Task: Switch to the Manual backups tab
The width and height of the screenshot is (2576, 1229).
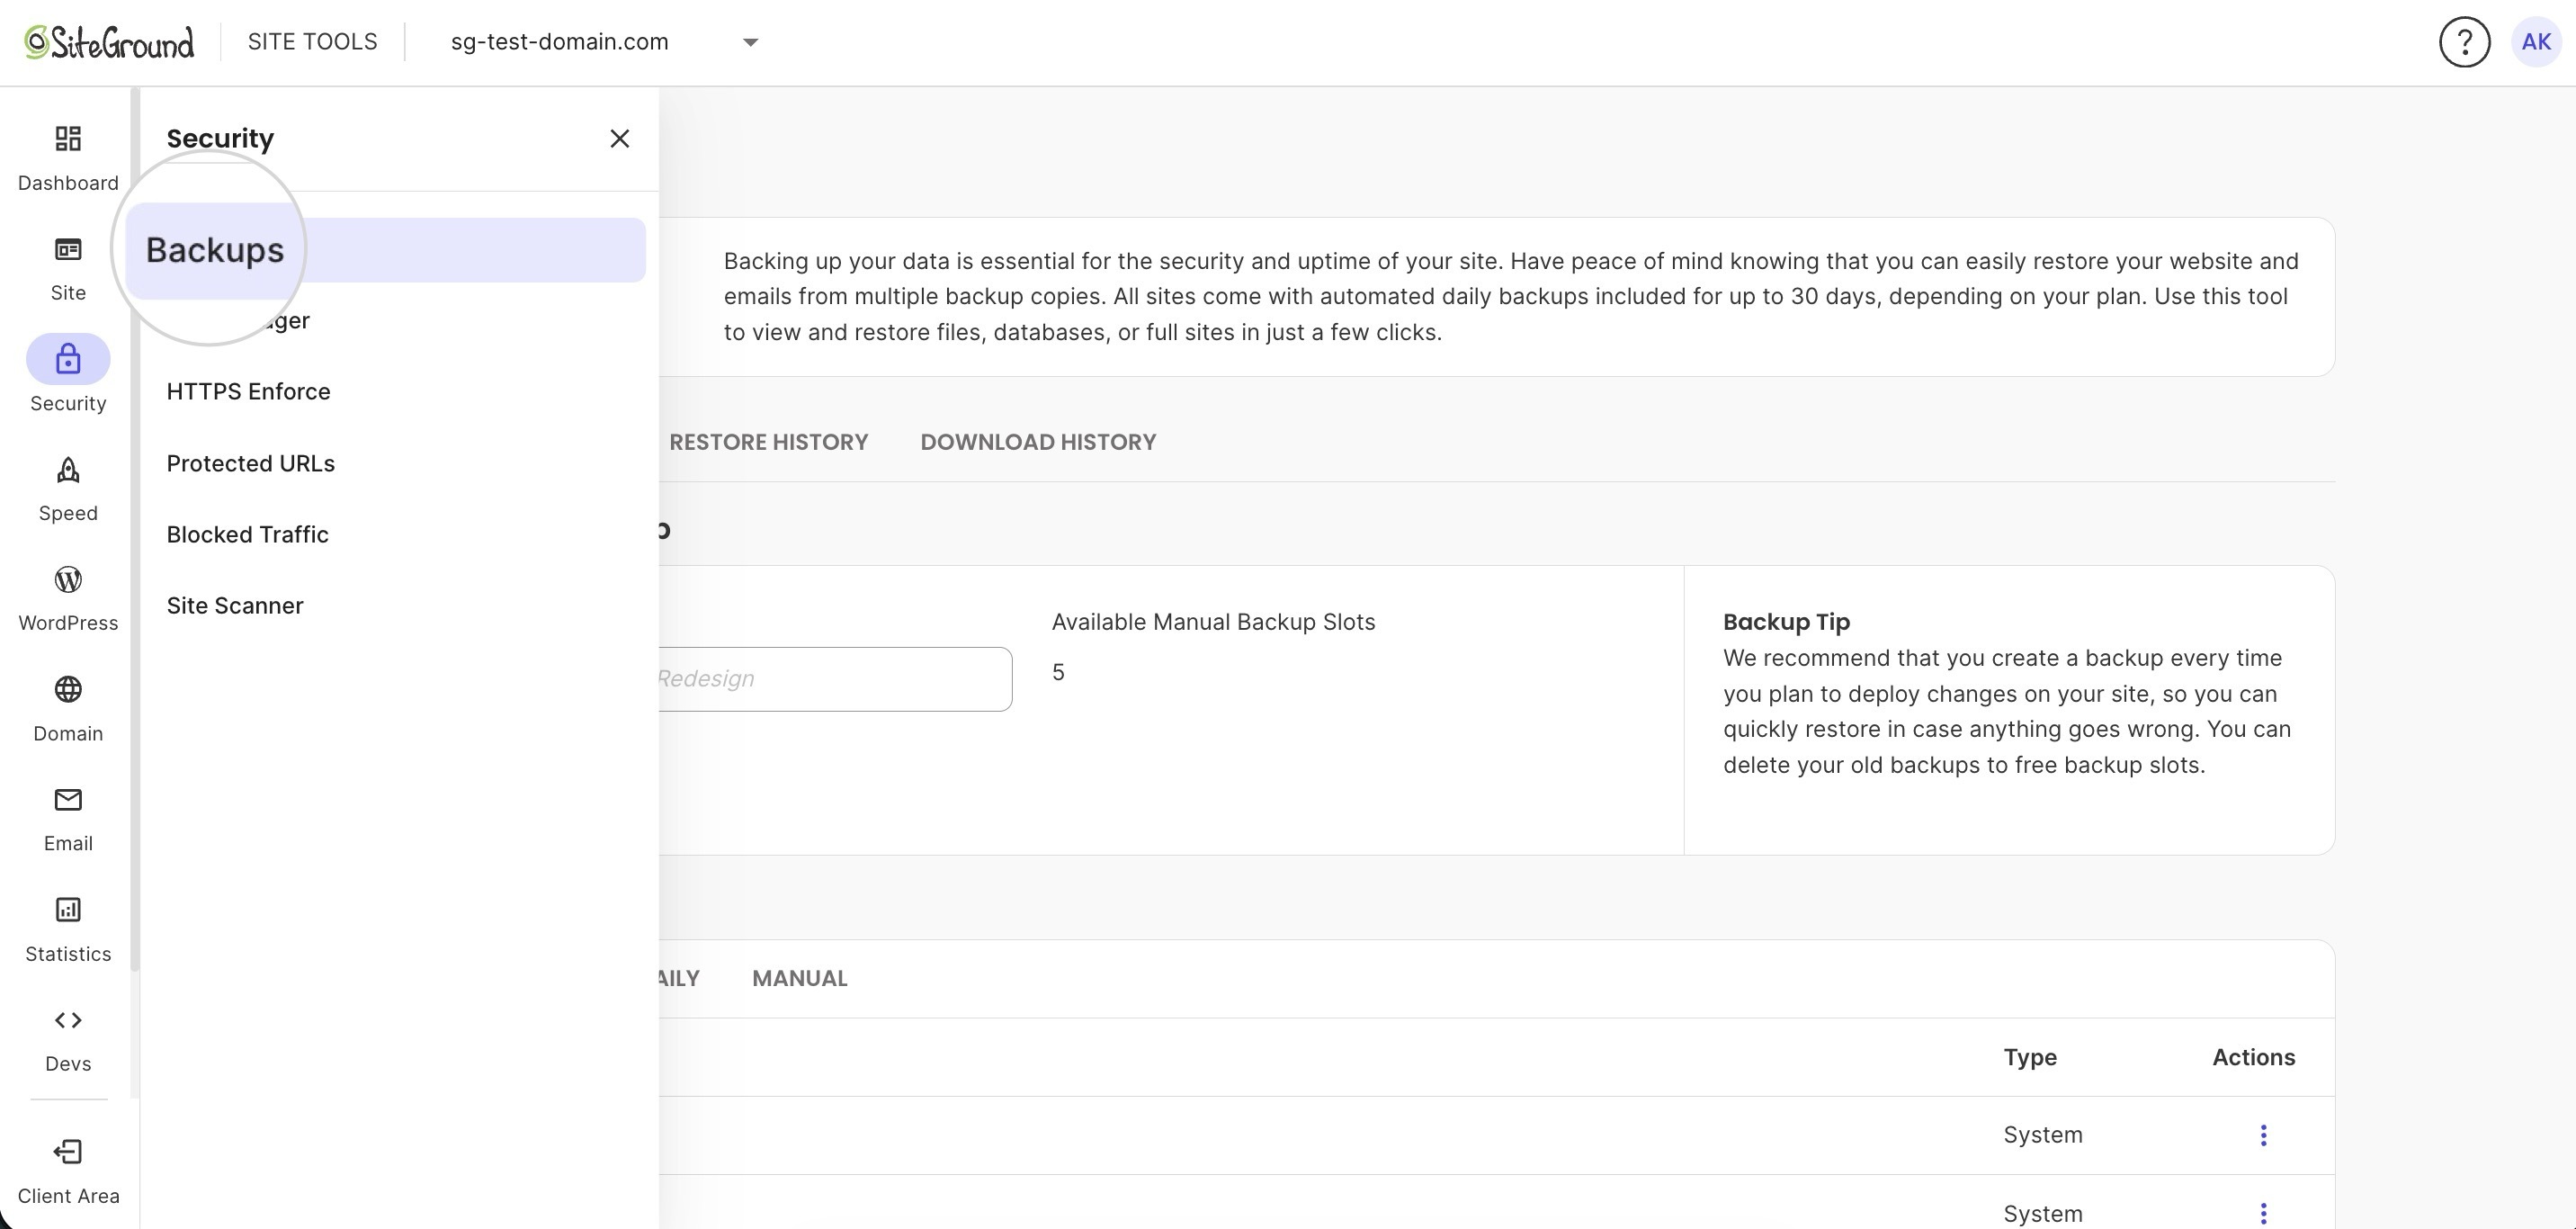Action: 800,979
